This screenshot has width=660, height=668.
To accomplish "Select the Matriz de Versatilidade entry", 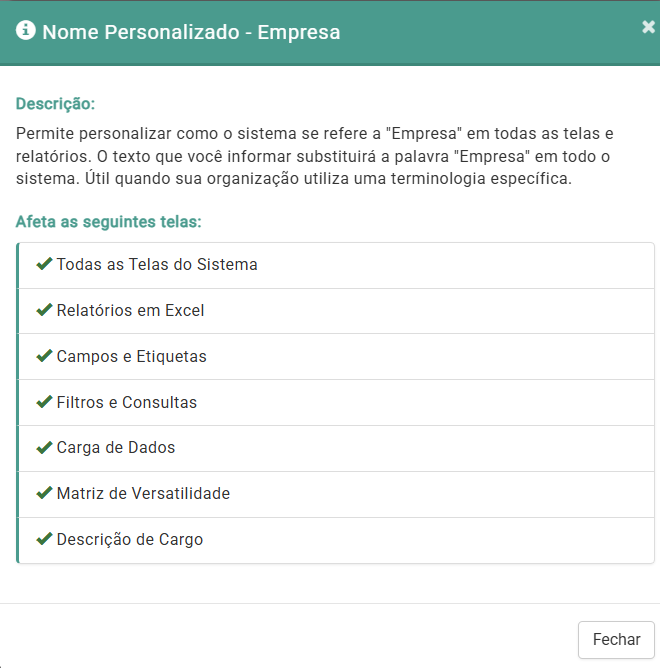I will click(x=143, y=494).
